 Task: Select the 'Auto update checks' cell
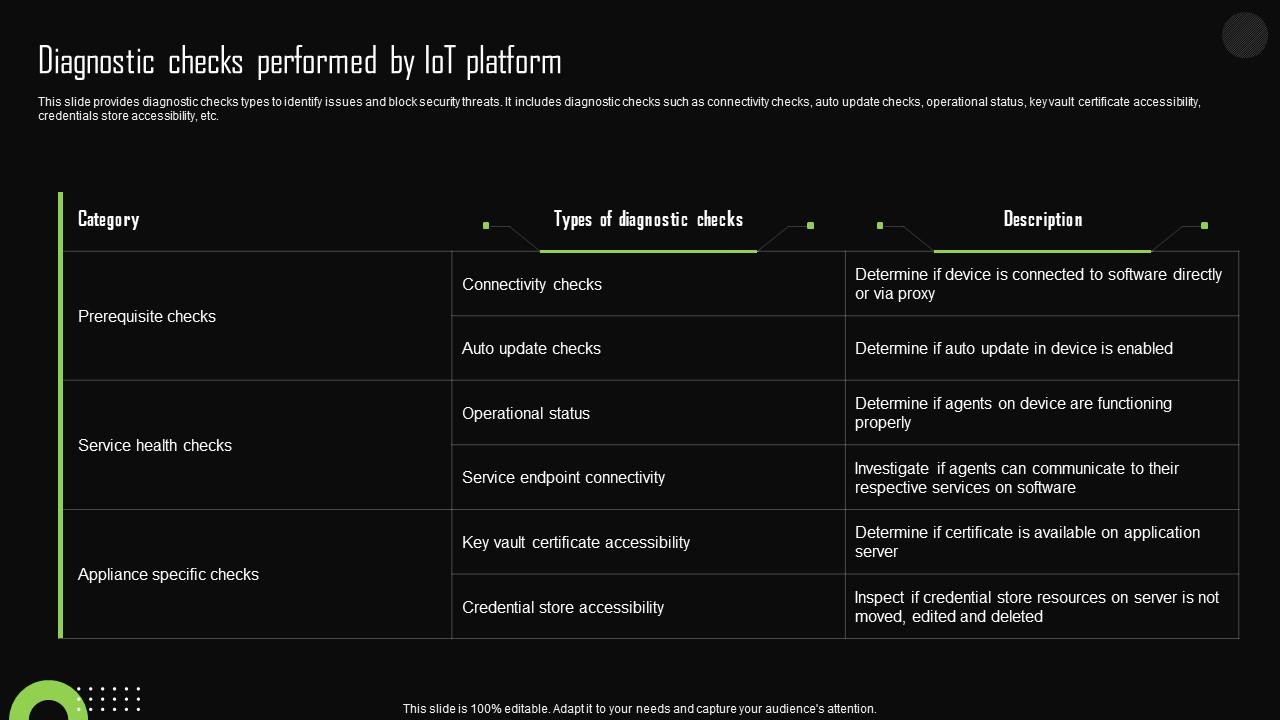point(648,348)
